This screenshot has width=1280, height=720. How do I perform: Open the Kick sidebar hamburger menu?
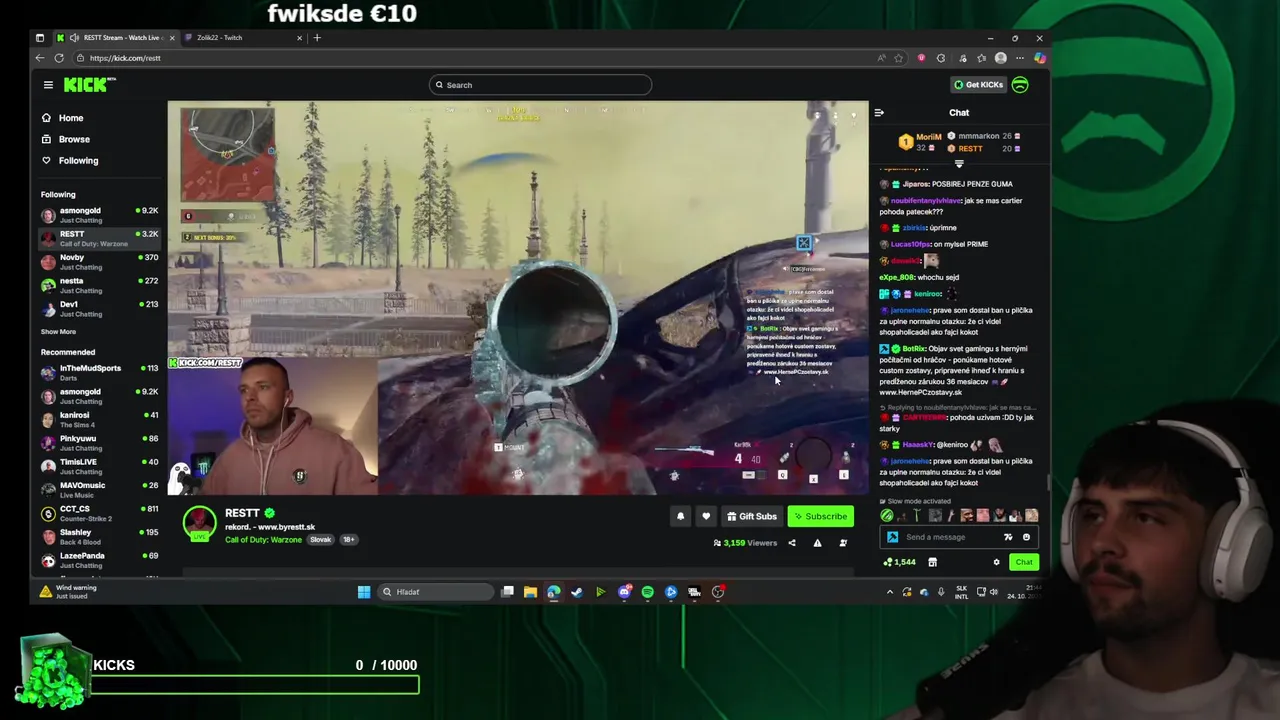[x=48, y=85]
